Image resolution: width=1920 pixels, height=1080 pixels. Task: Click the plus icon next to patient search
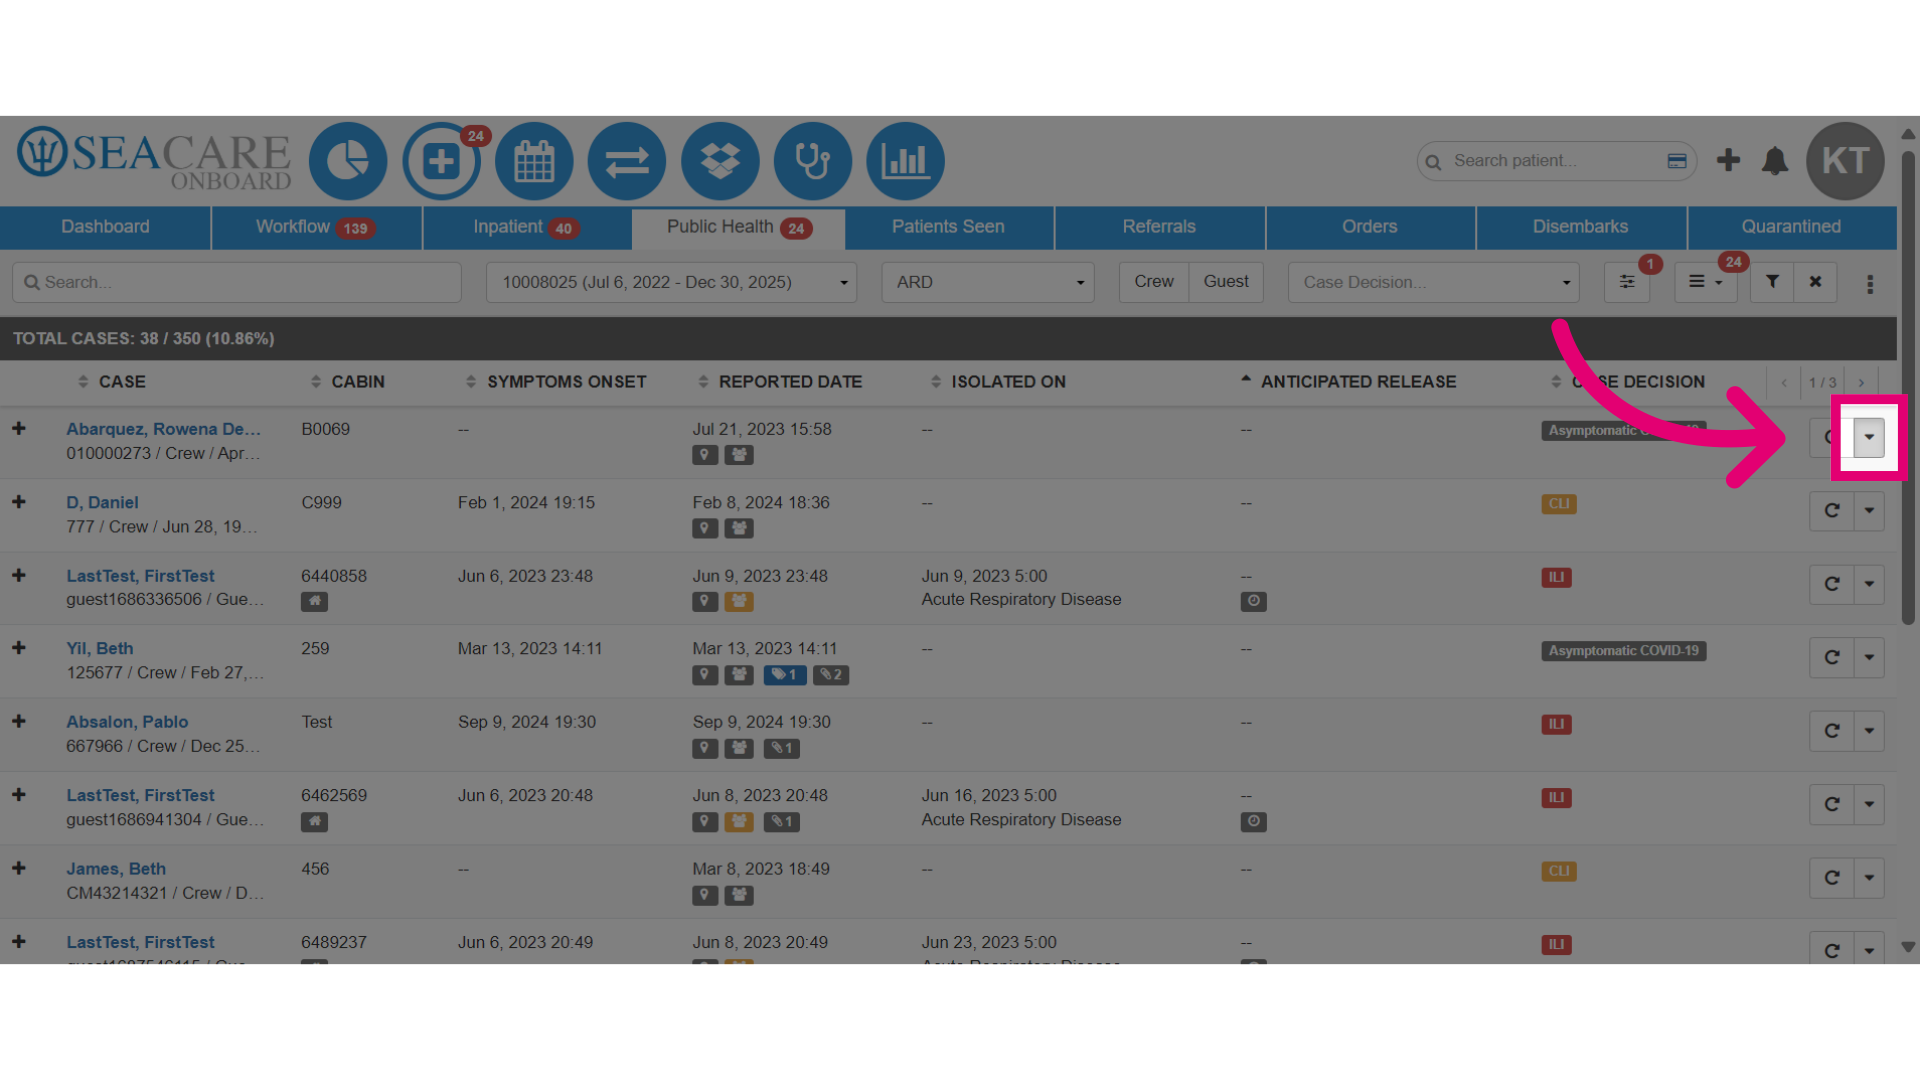(1728, 160)
